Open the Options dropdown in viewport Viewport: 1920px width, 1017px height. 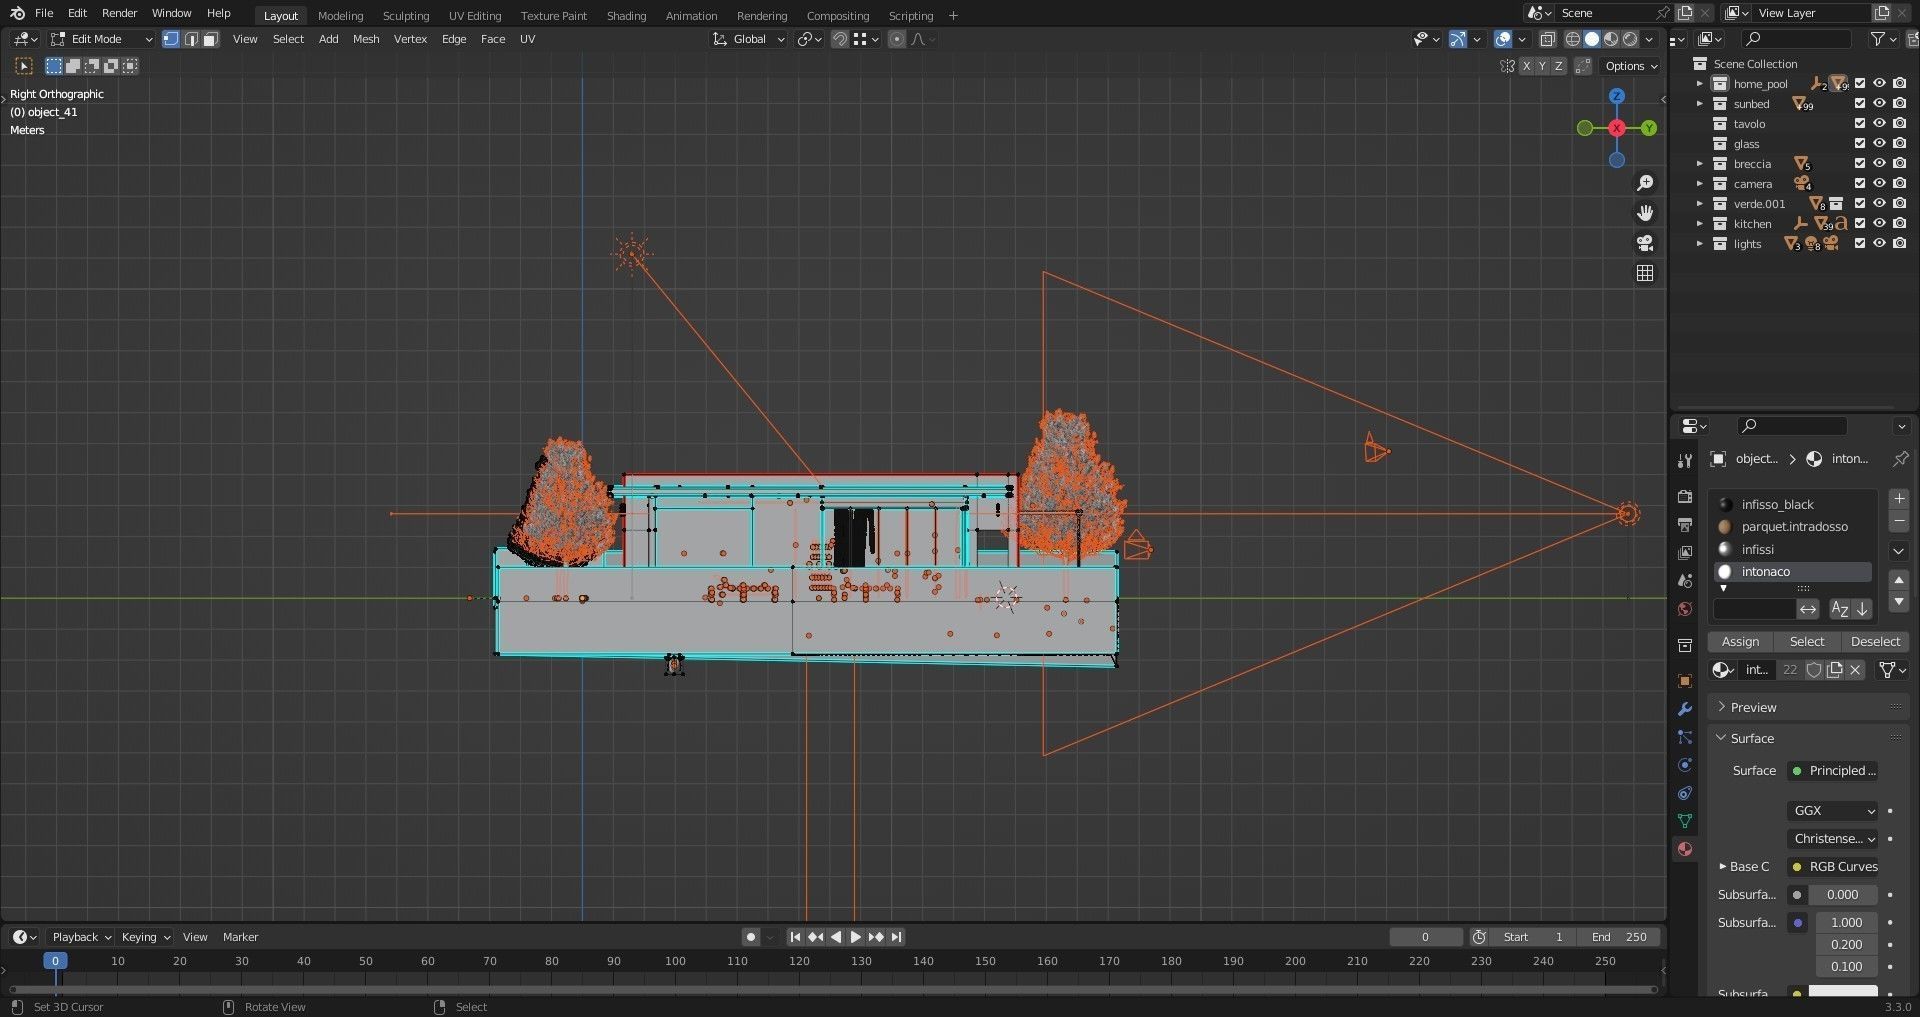1631,66
